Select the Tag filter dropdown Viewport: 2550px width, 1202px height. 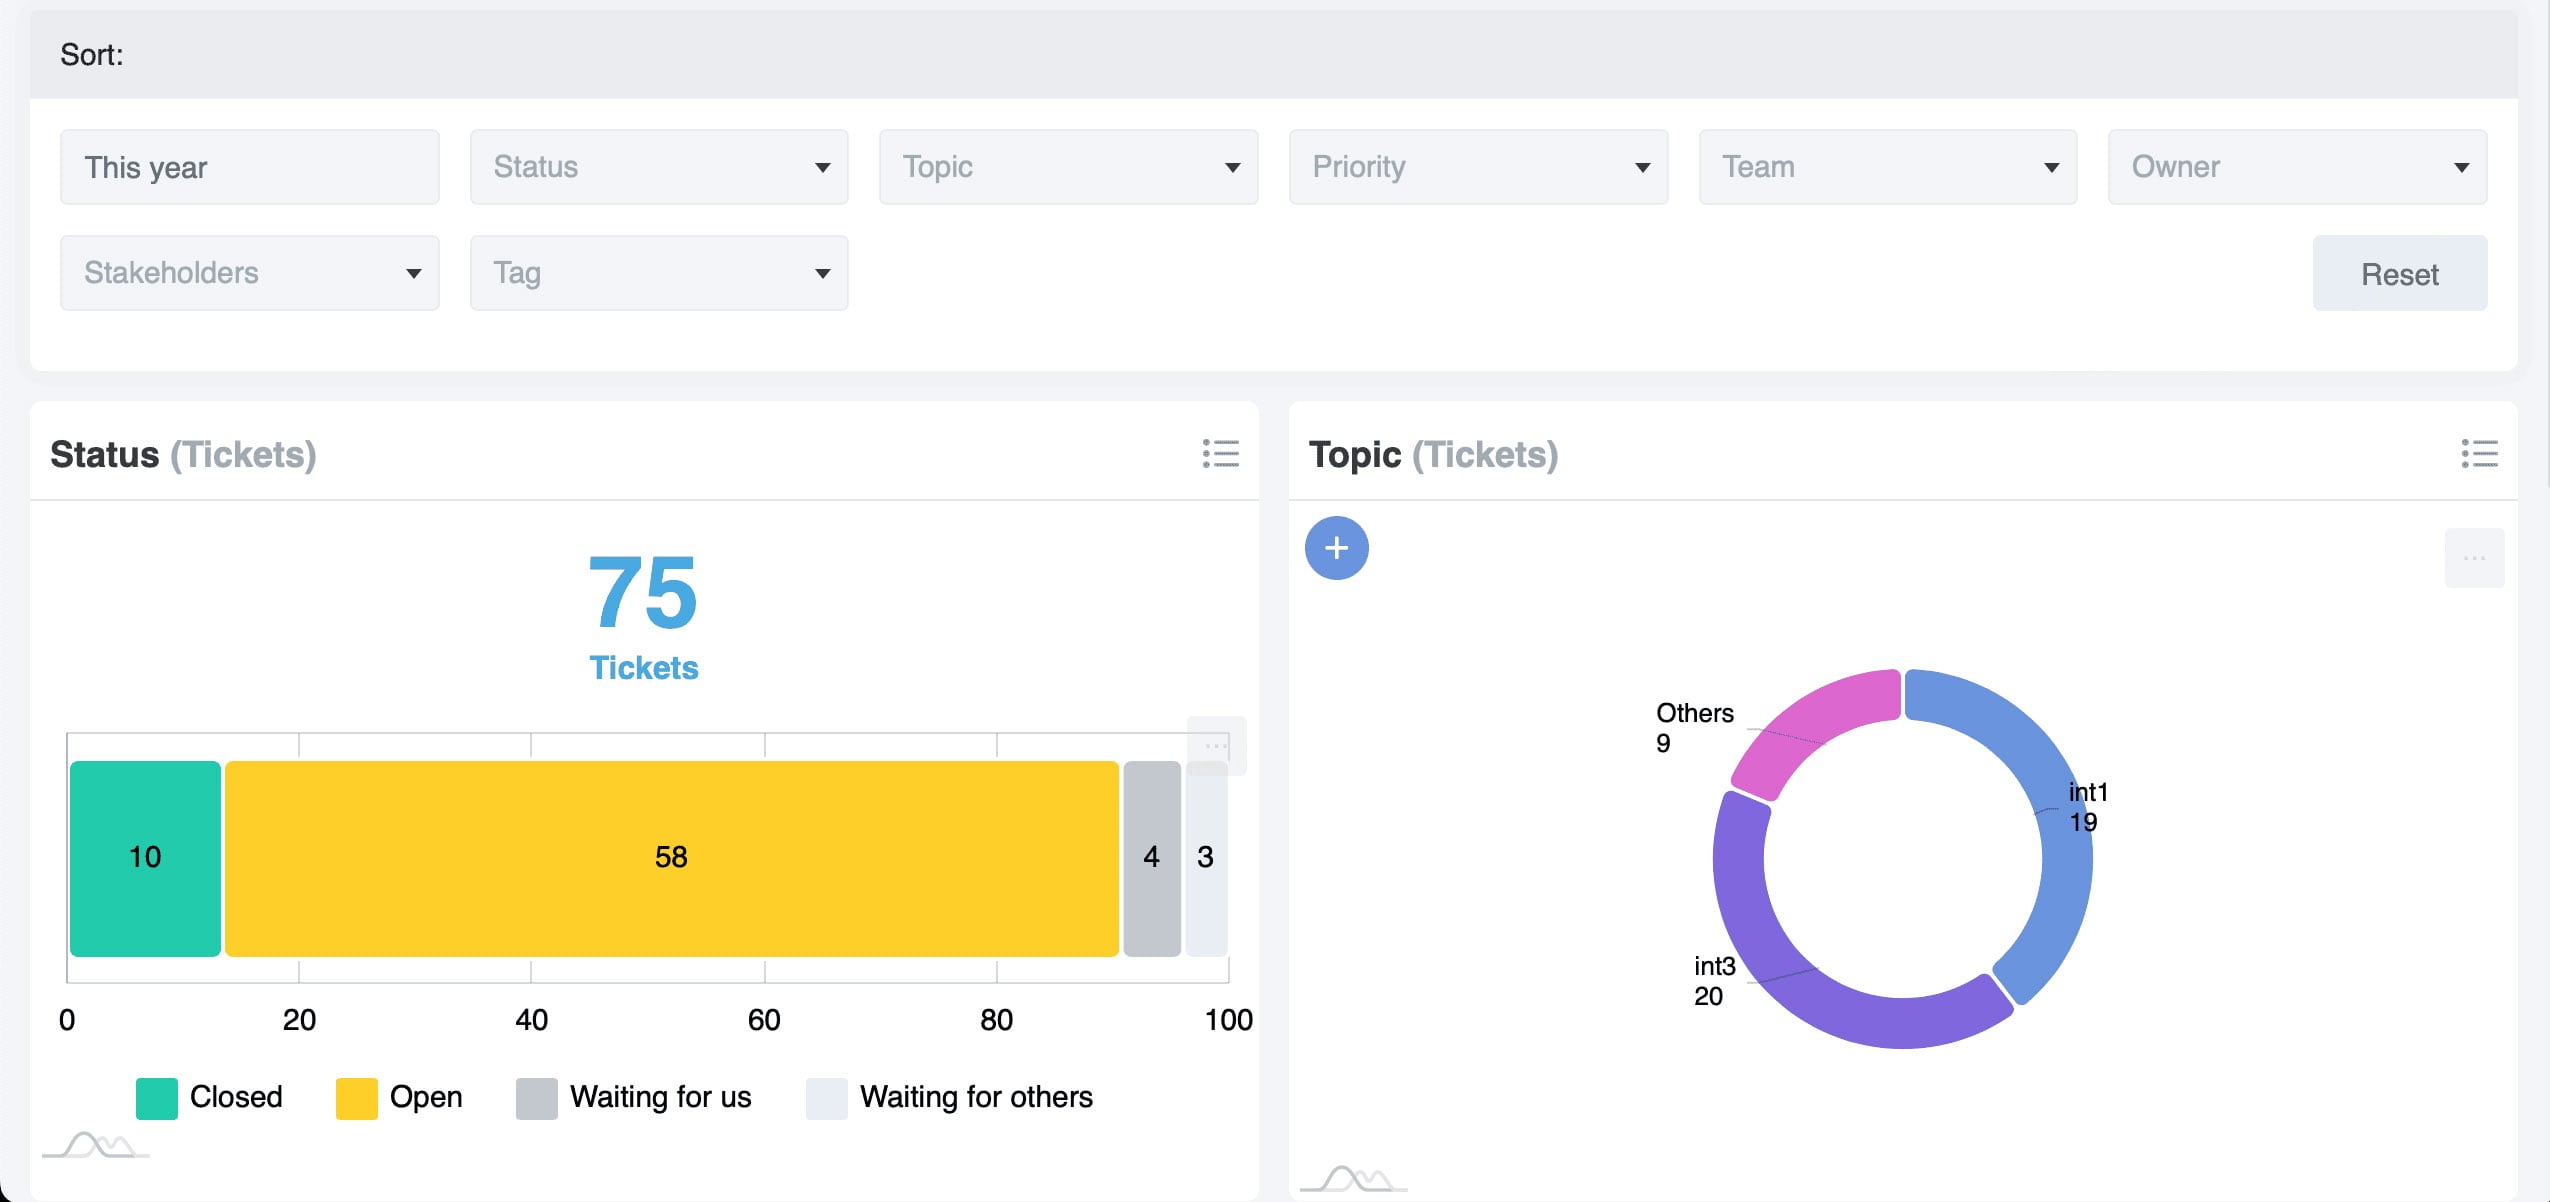[660, 272]
